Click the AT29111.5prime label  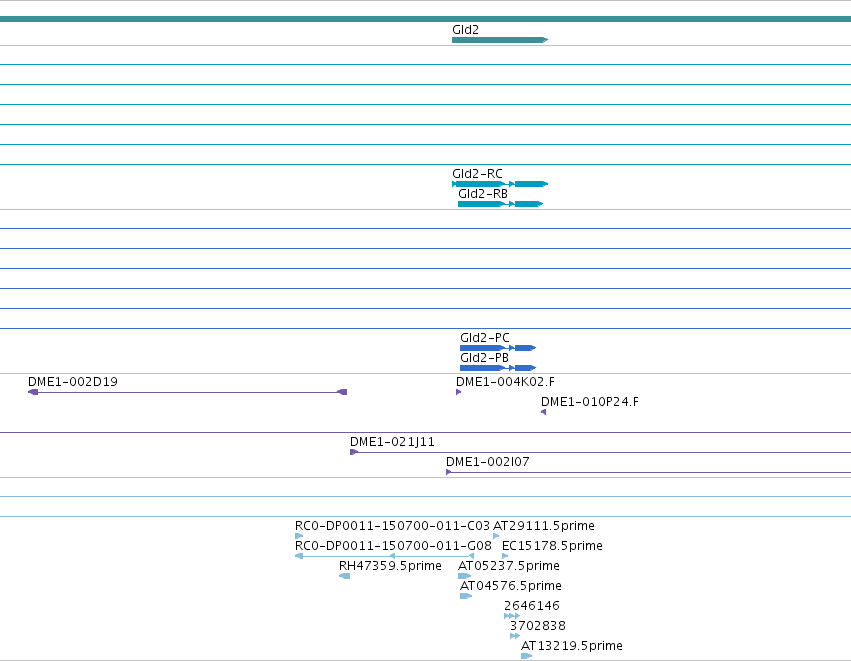(543, 526)
